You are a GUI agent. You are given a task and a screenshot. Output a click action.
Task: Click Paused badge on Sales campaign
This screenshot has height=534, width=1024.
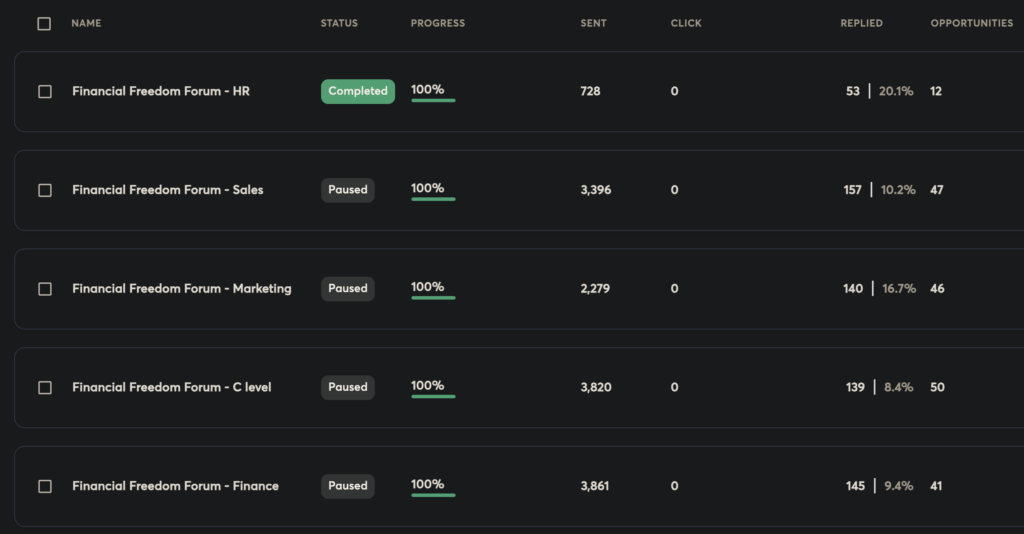coord(348,190)
